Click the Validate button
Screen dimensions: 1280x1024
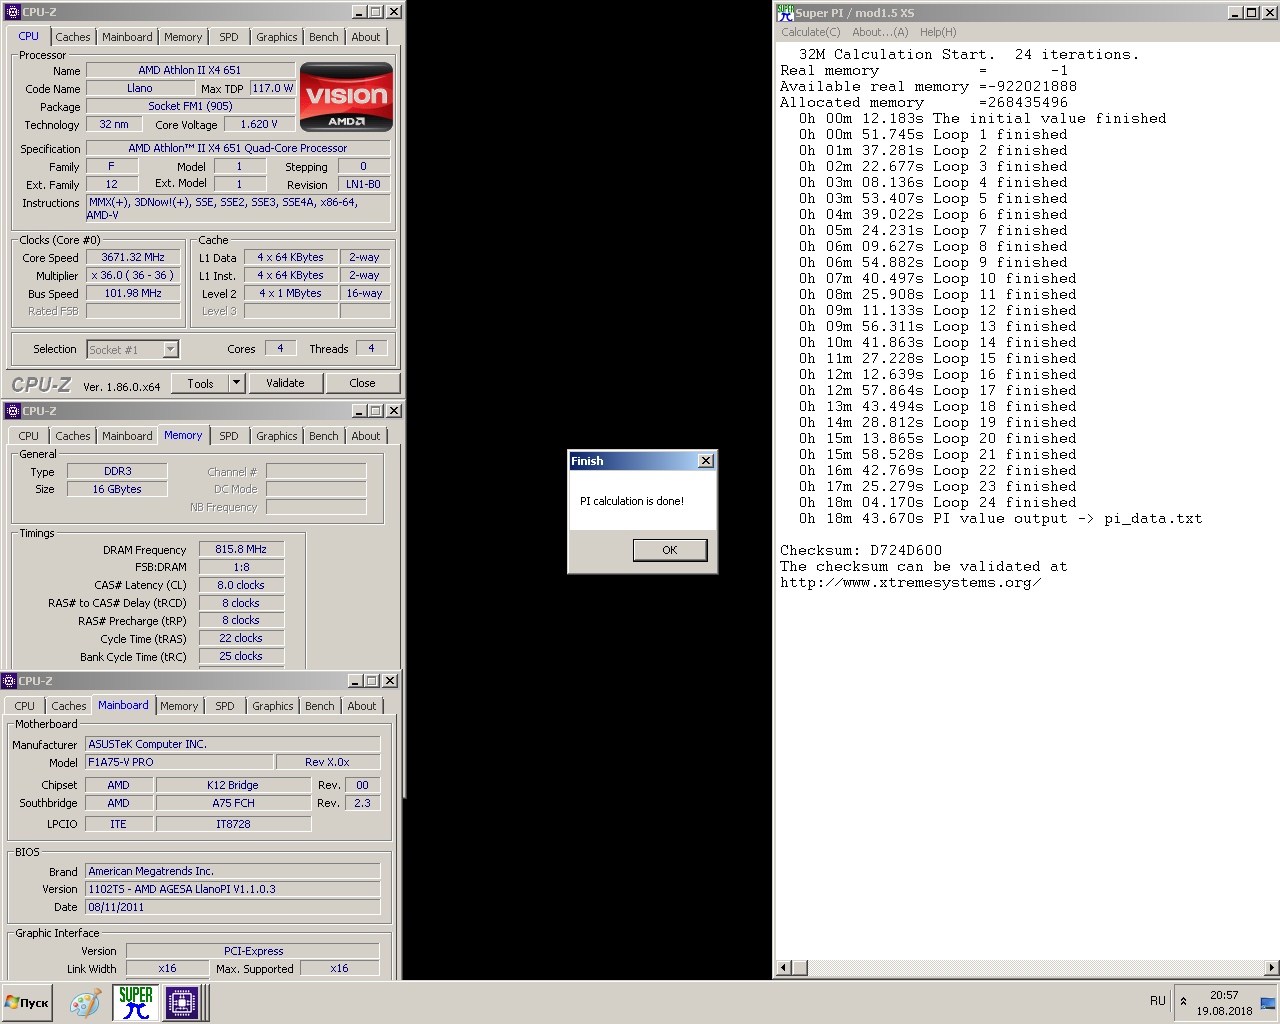click(285, 383)
